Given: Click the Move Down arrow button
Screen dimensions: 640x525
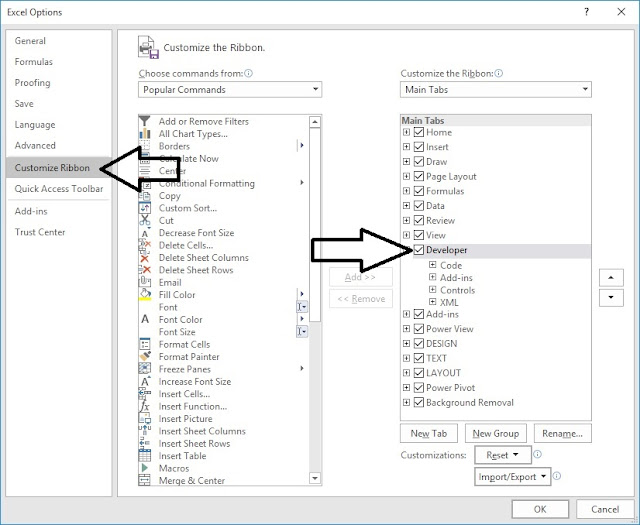Looking at the screenshot, I should coord(611,298).
